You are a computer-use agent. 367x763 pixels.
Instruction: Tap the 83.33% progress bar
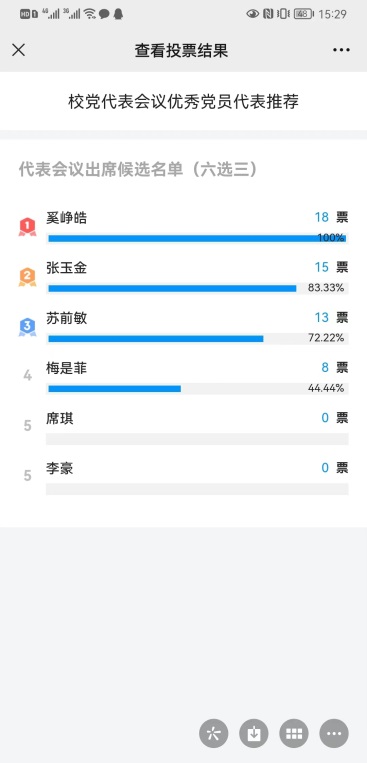click(x=197, y=288)
